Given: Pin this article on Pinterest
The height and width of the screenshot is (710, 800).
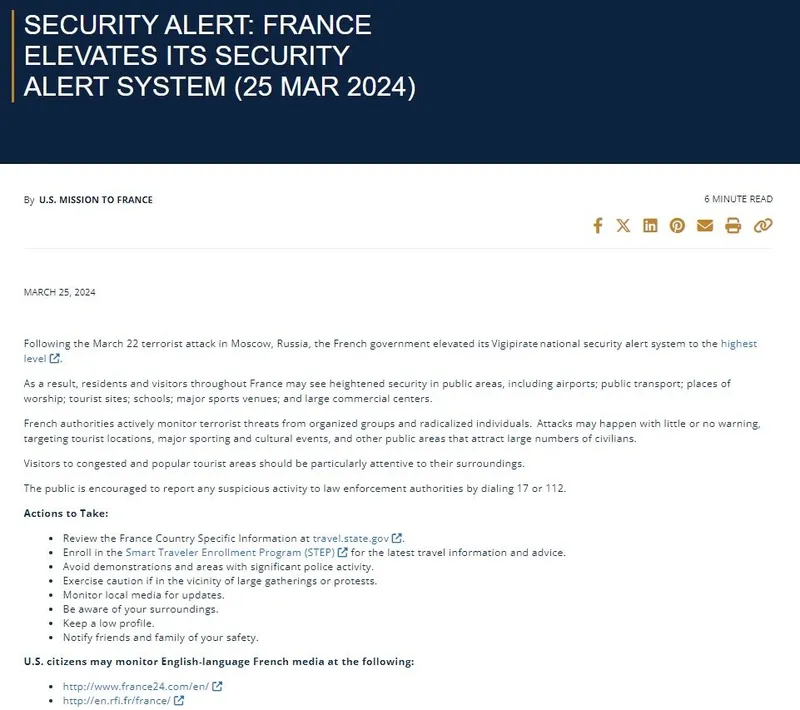Looking at the screenshot, I should 678,226.
